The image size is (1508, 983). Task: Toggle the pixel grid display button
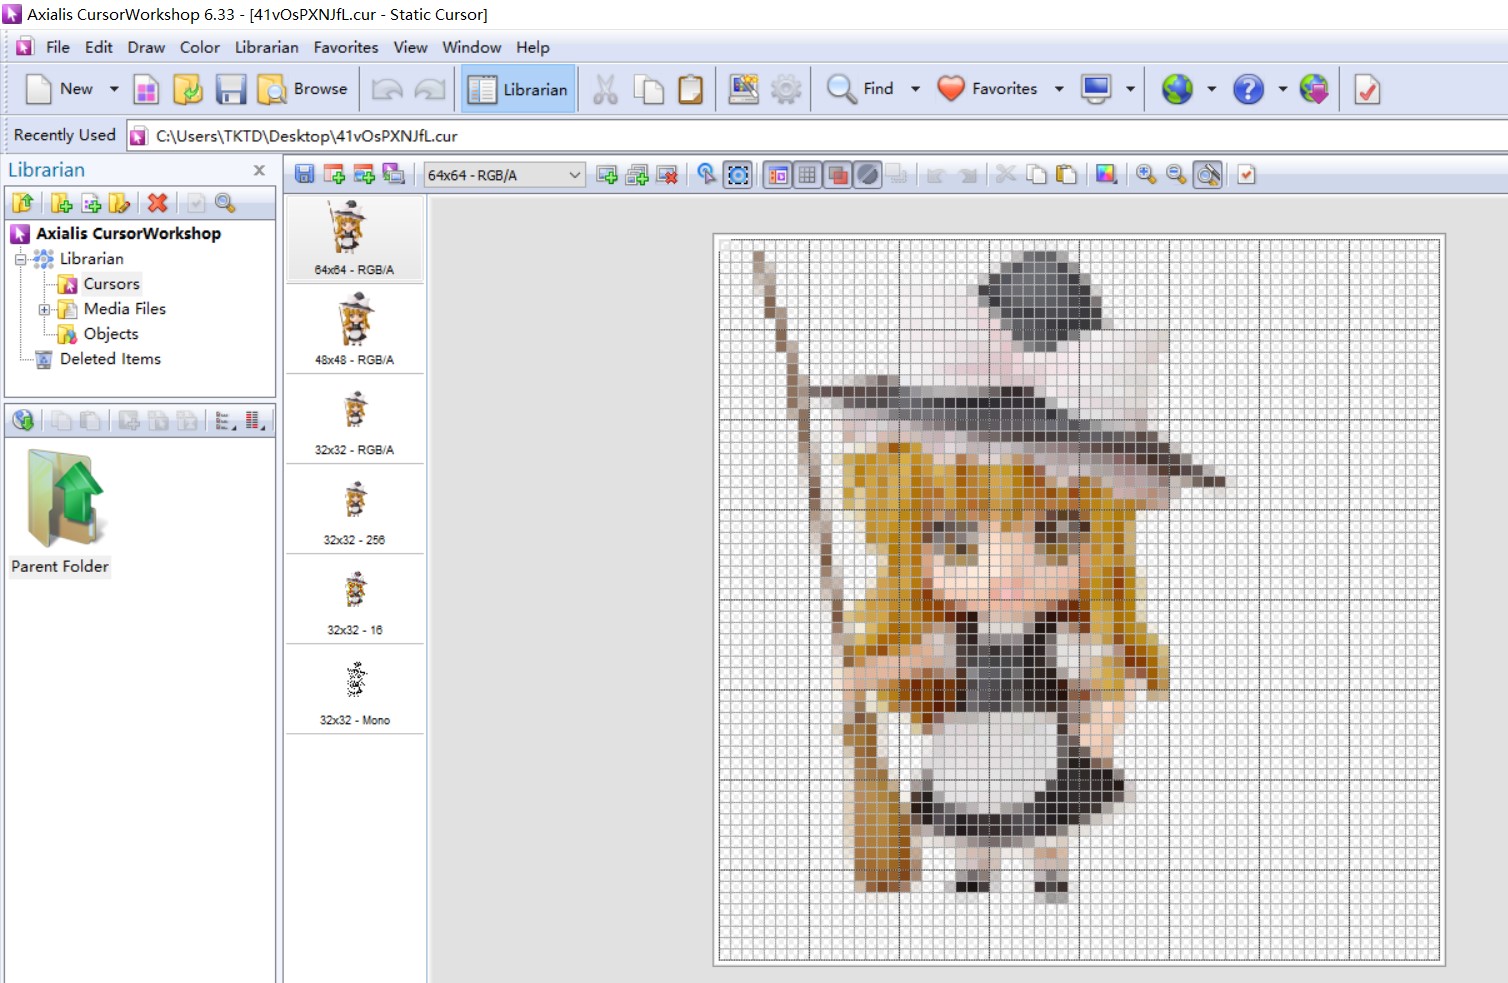click(807, 175)
